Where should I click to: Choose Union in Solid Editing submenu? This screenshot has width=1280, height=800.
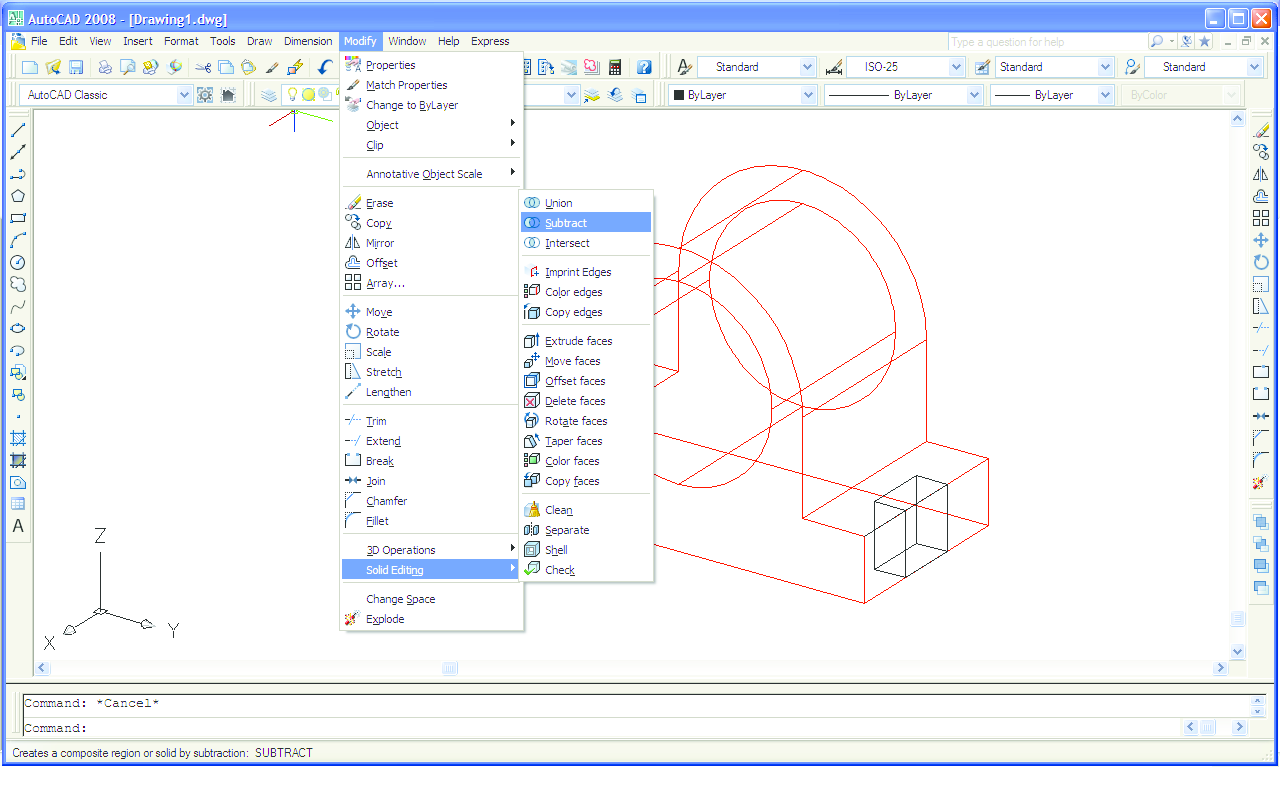587,203
